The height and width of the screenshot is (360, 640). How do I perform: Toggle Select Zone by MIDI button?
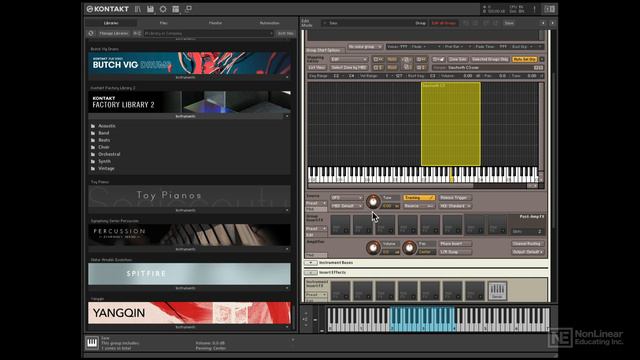click(349, 68)
